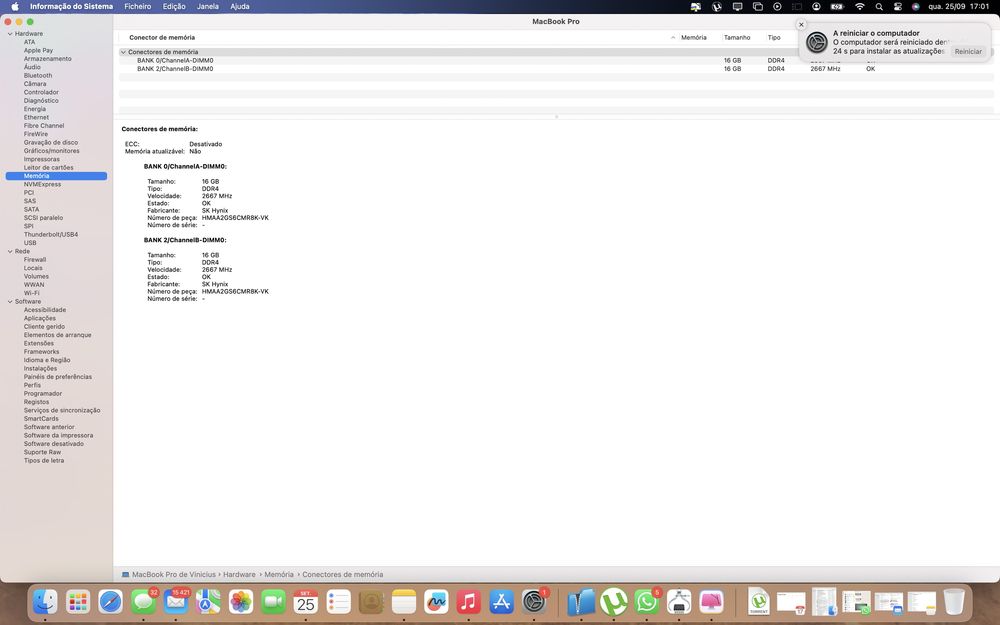Click the Reiniciar notification button
Viewport: 1000px width, 625px height.
point(968,52)
